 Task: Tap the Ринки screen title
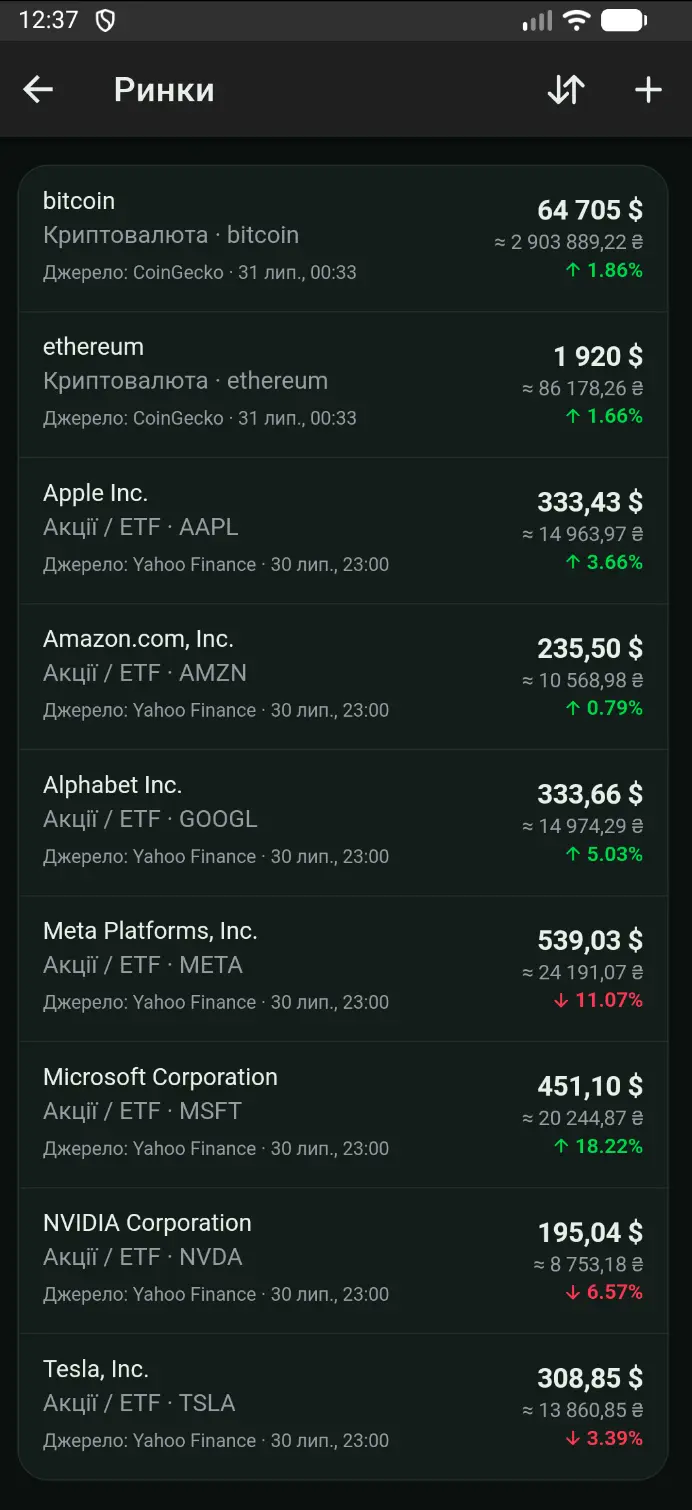(164, 90)
